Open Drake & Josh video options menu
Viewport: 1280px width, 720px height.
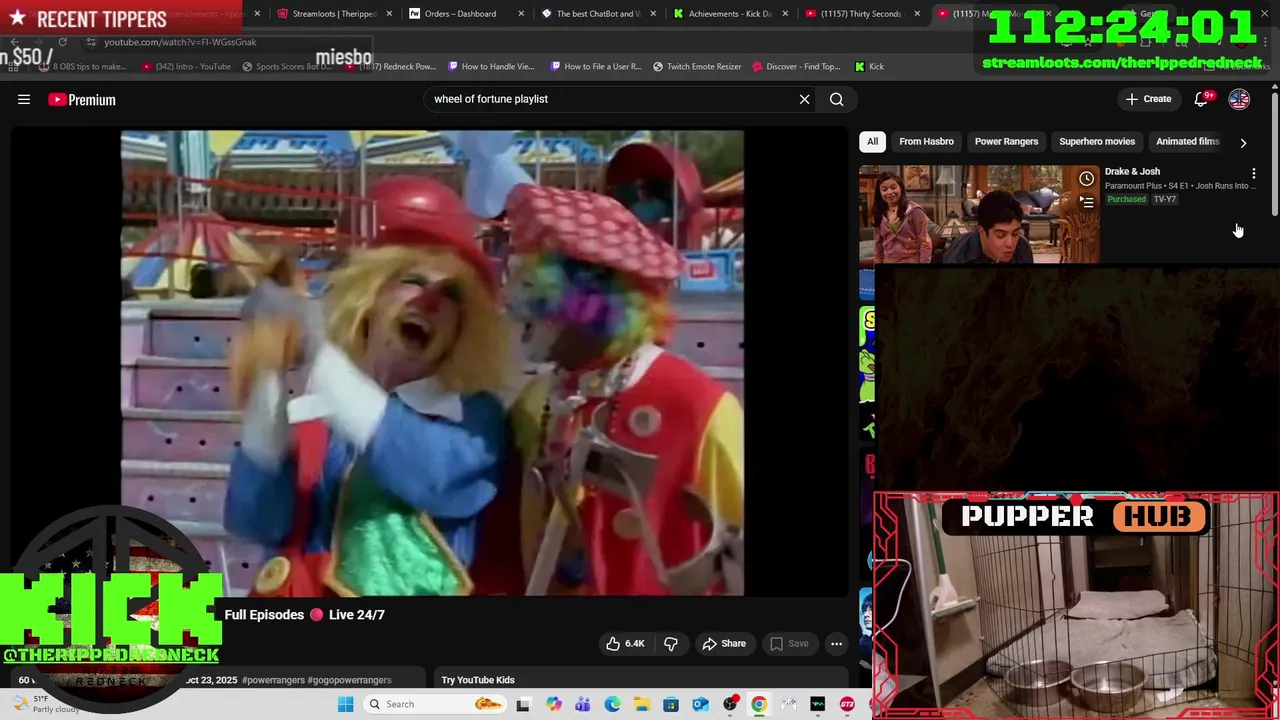pyautogui.click(x=1253, y=173)
